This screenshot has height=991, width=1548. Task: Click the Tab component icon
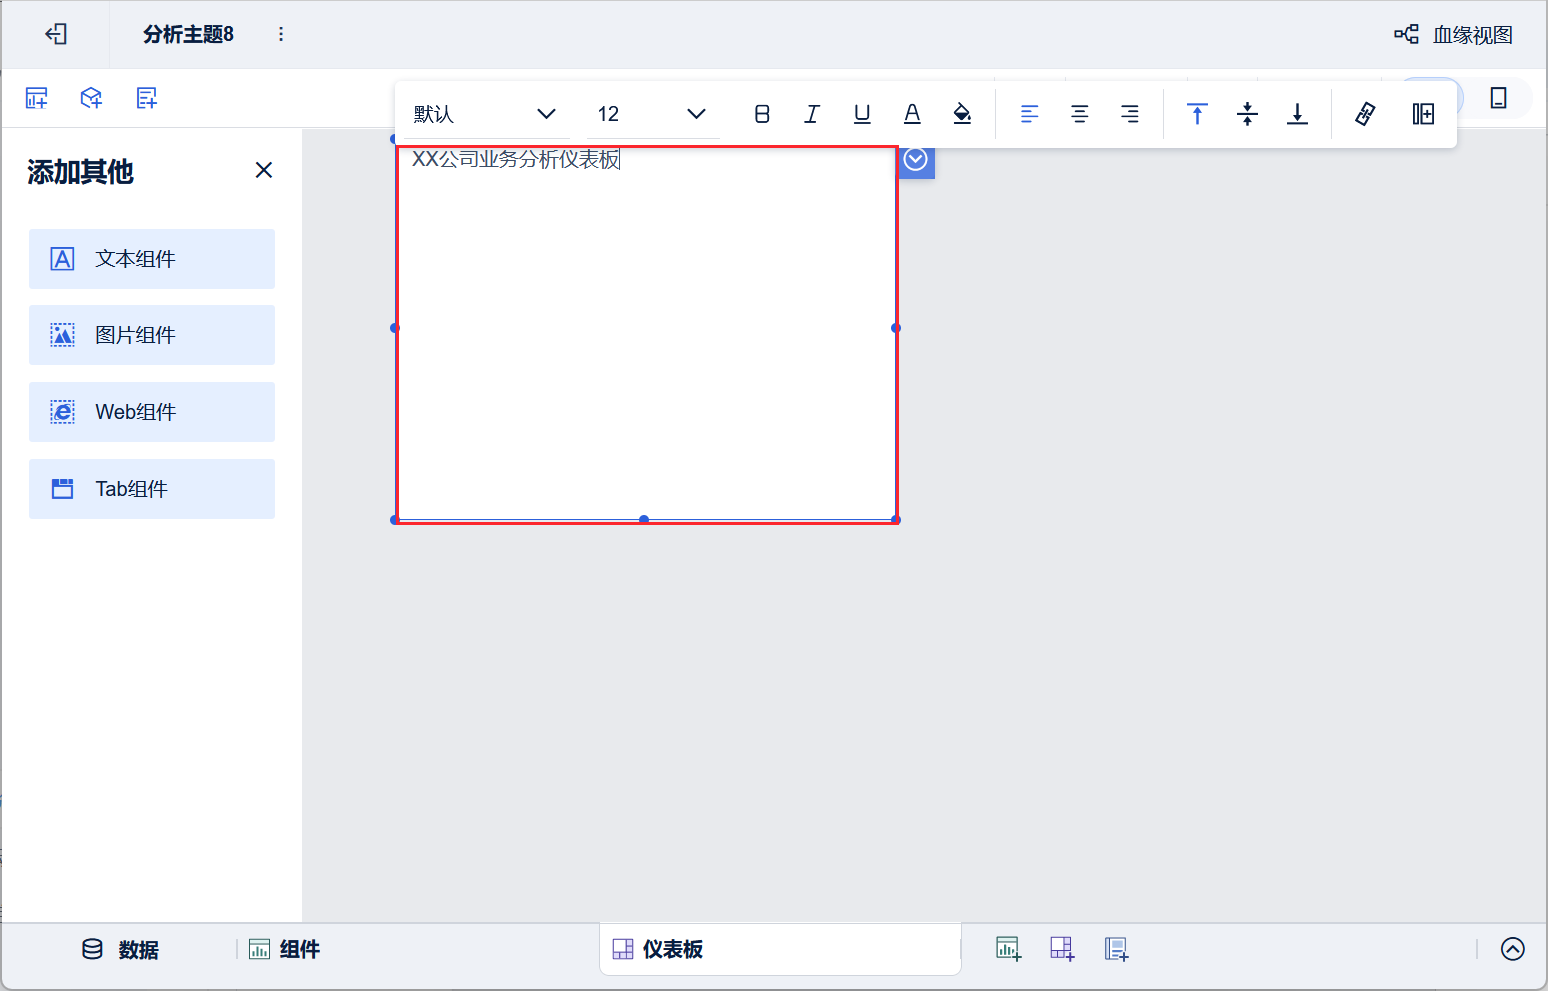[x=62, y=489]
